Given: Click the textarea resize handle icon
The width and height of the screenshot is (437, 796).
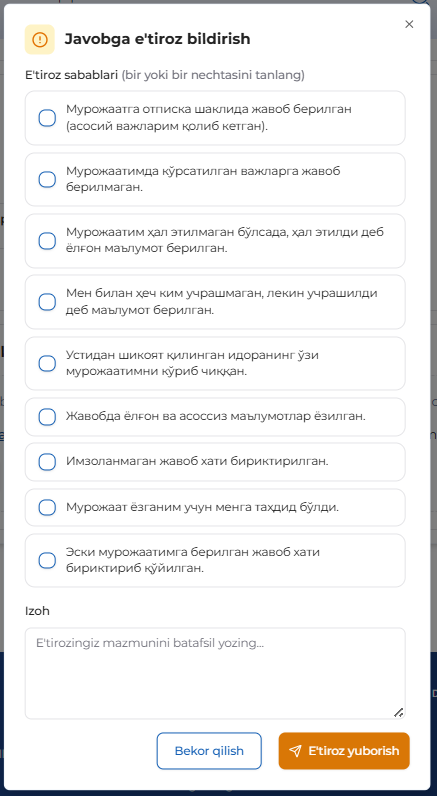Looking at the screenshot, I should (398, 712).
